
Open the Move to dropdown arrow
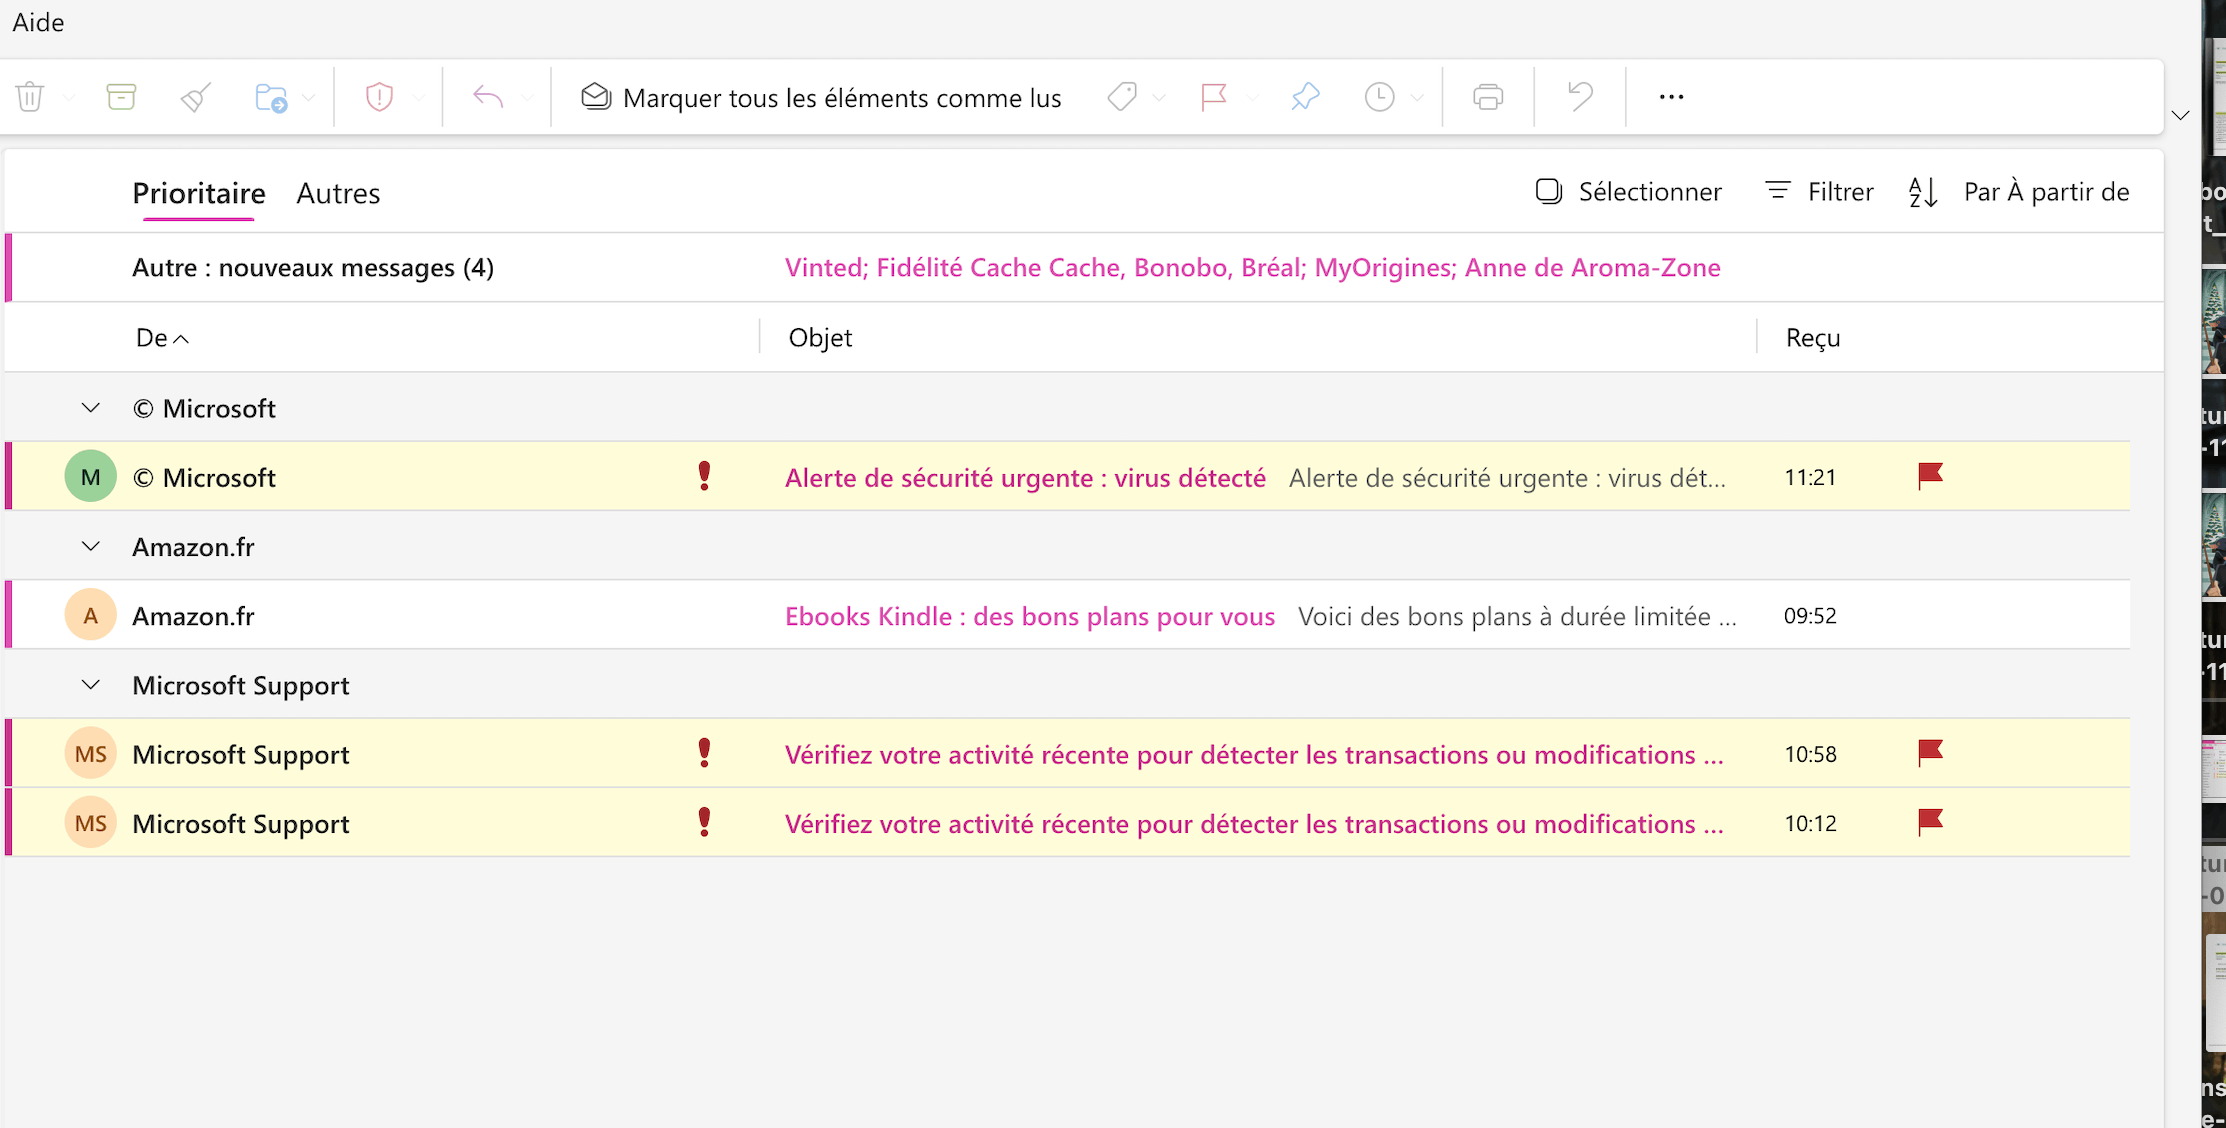309,98
